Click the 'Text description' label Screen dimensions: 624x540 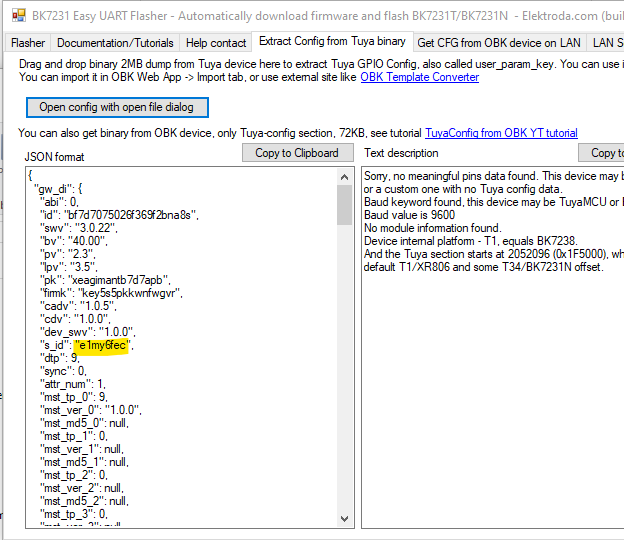[x=401, y=153]
